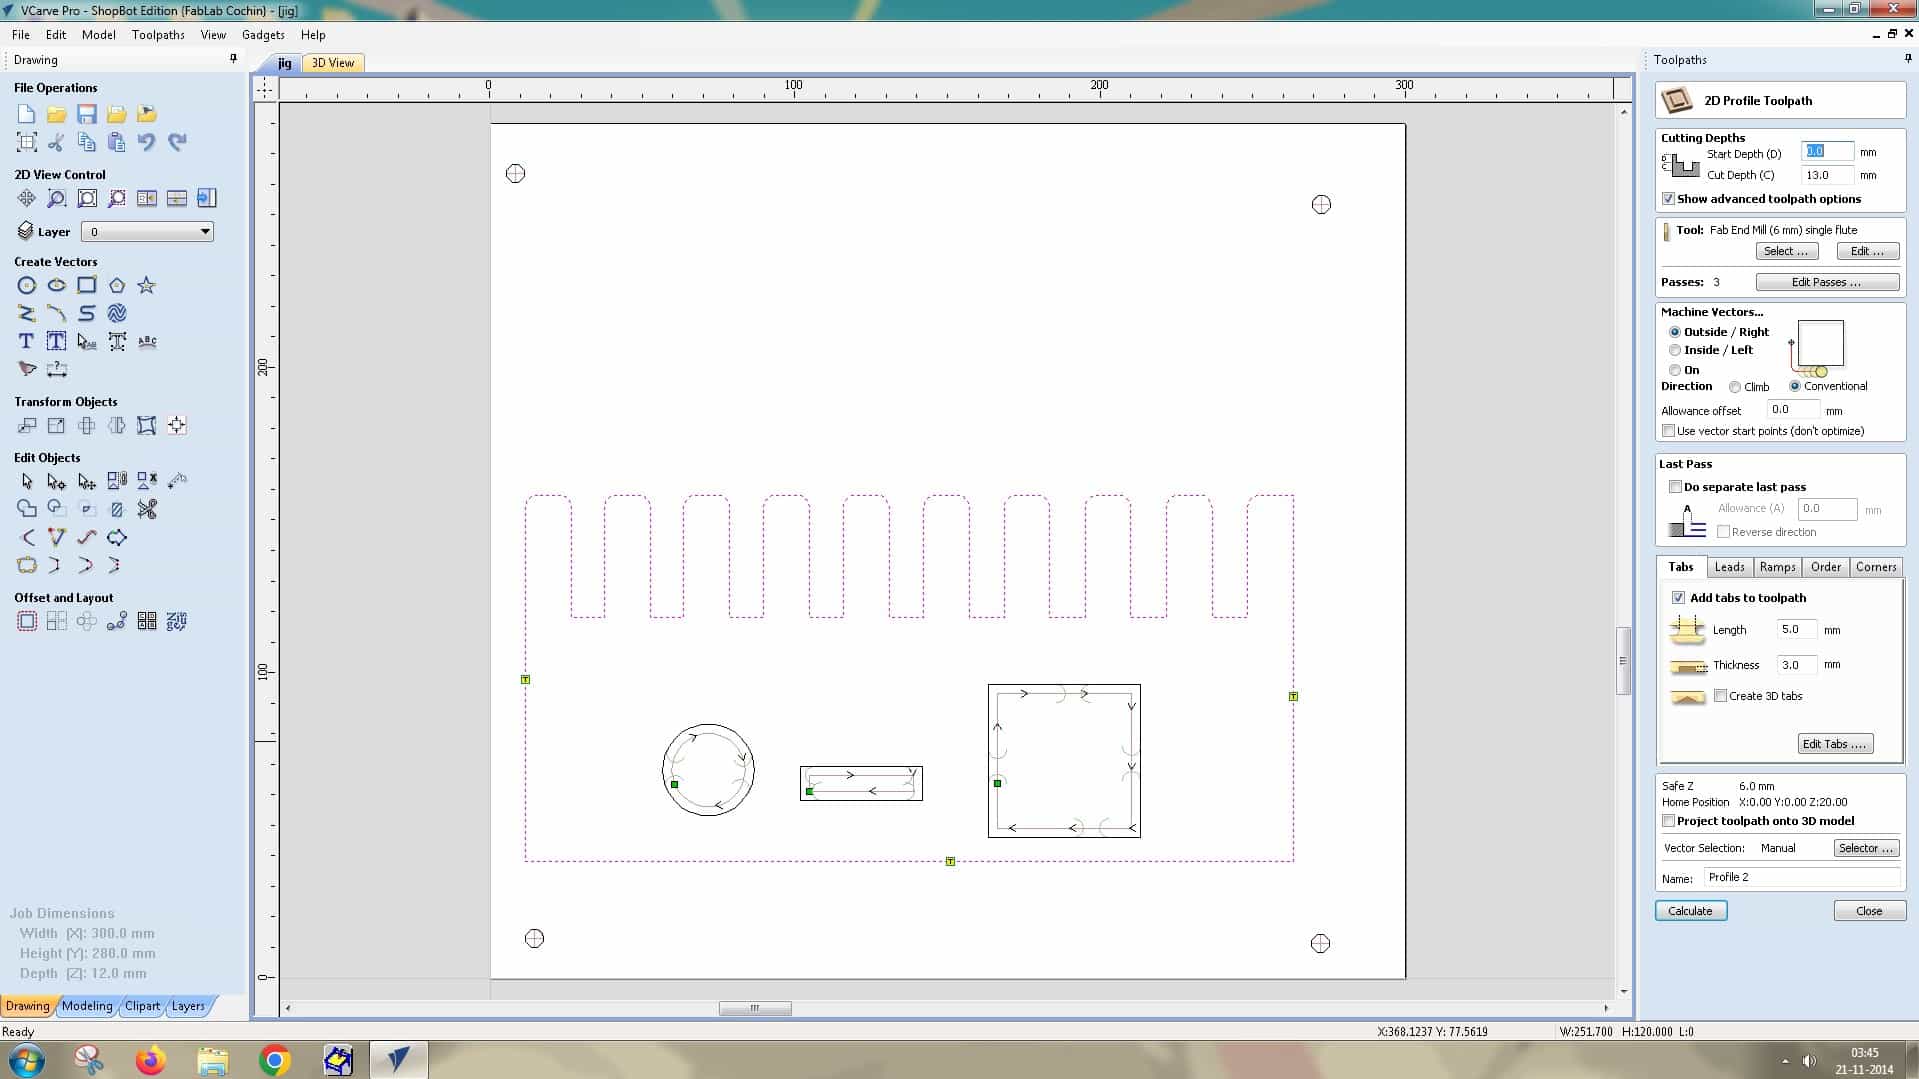This screenshot has width=1919, height=1079.
Task: Select the Draw Curve S-shaped tool
Action: [x=87, y=313]
